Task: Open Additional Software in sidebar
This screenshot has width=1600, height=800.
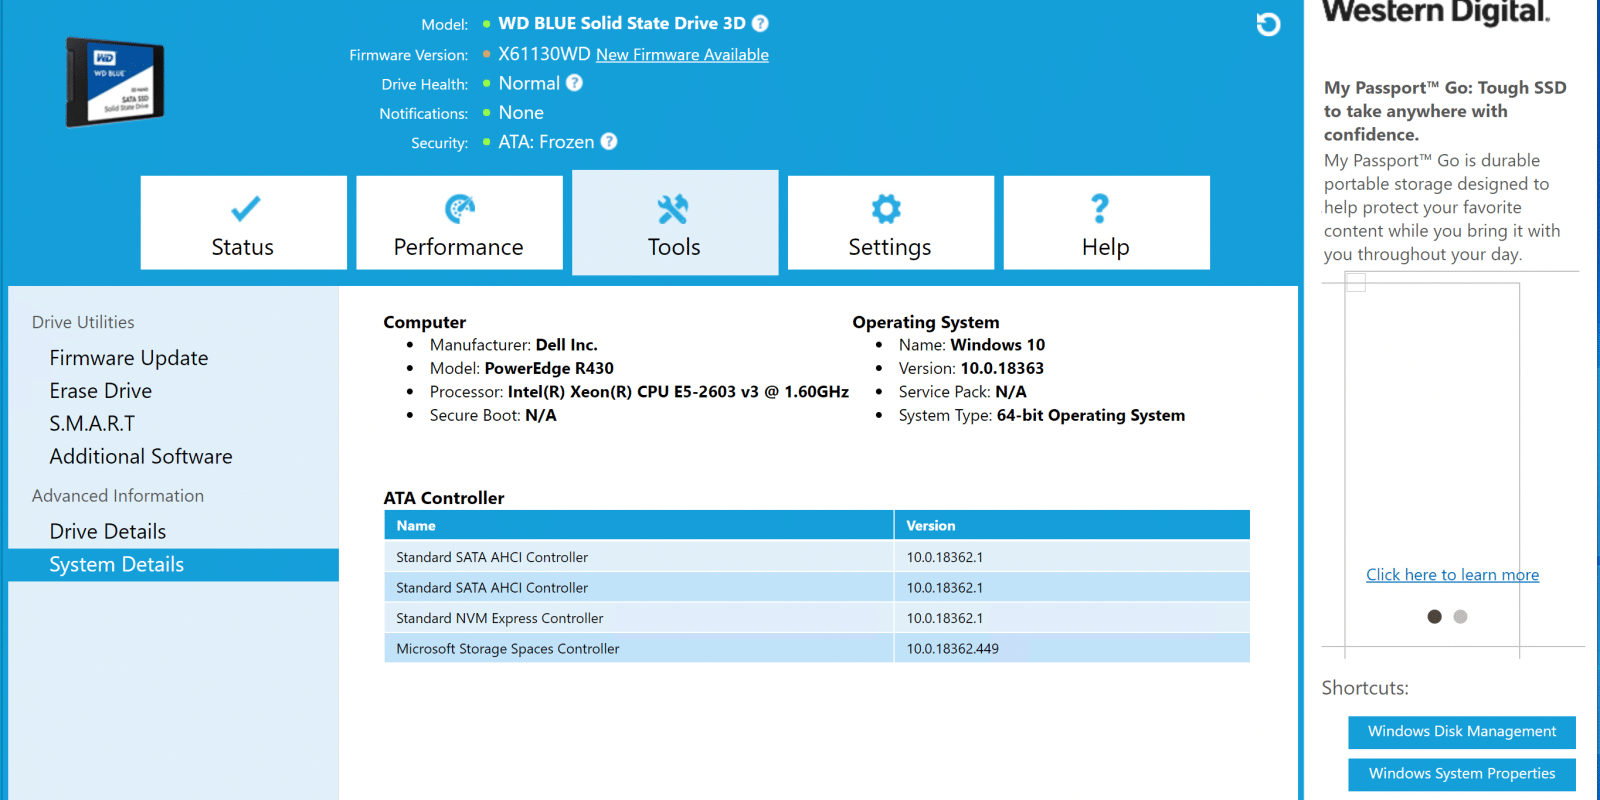Action: tap(141, 457)
